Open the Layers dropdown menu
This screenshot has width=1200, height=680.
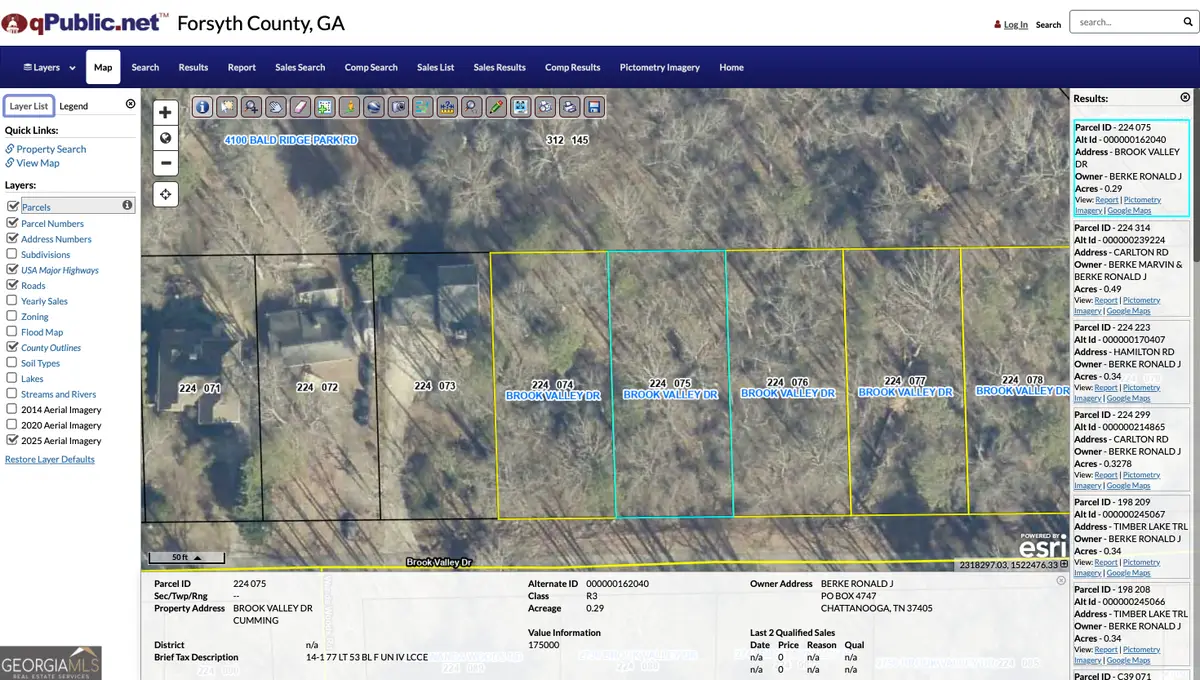(45, 67)
